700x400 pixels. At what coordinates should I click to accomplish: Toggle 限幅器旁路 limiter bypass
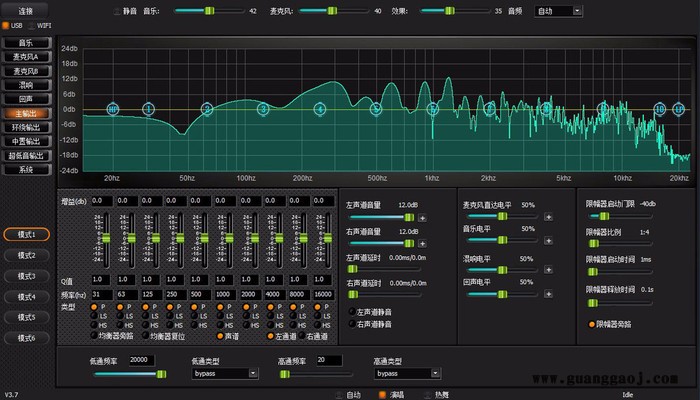[592, 324]
